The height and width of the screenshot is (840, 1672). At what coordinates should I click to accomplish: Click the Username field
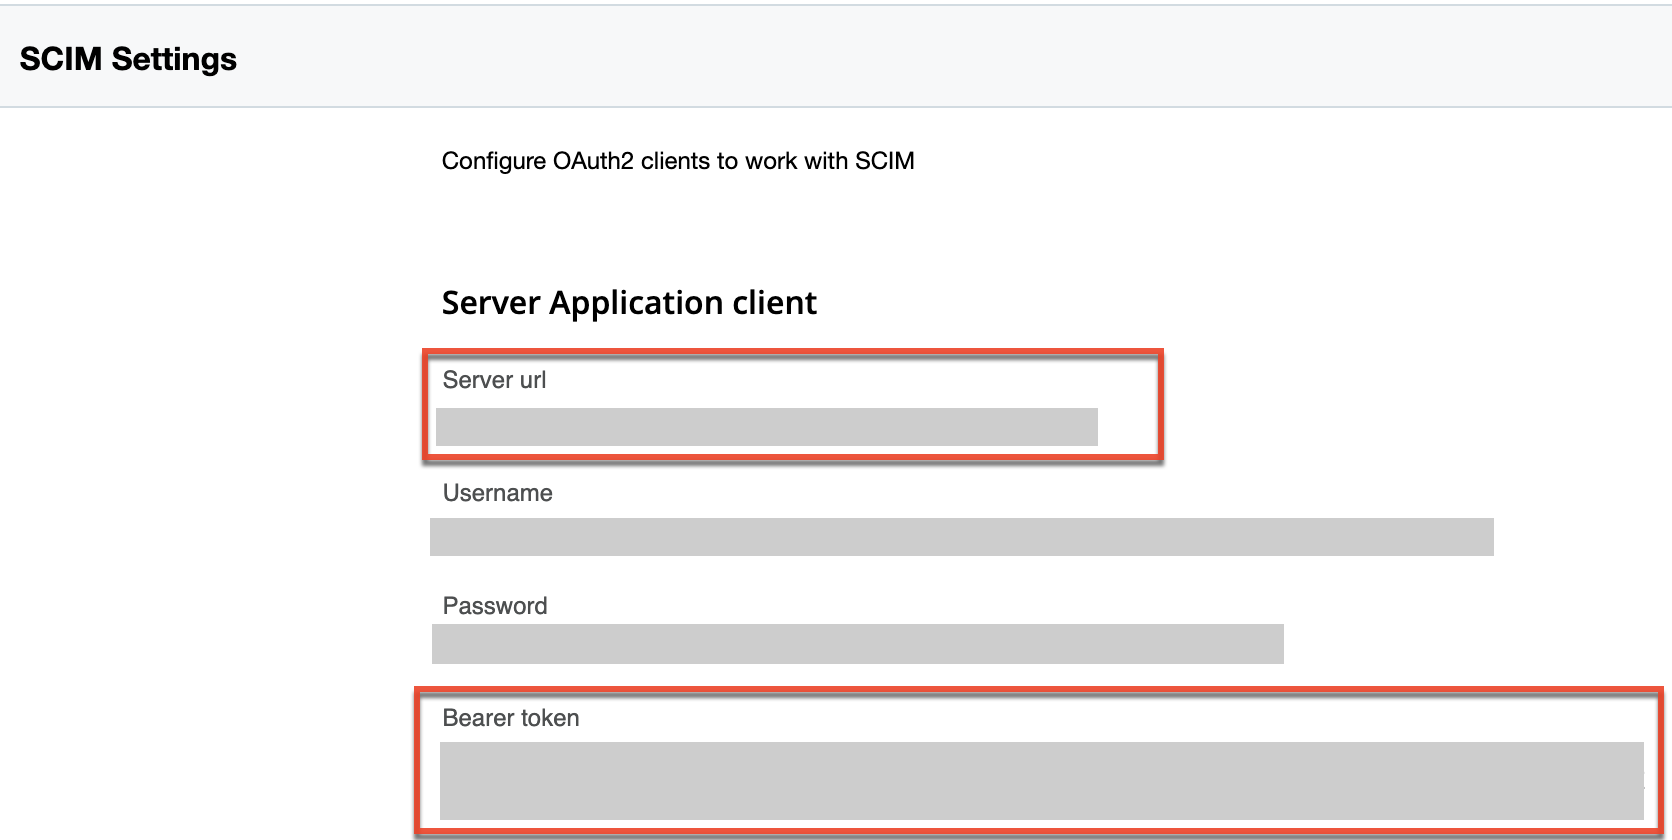(962, 537)
